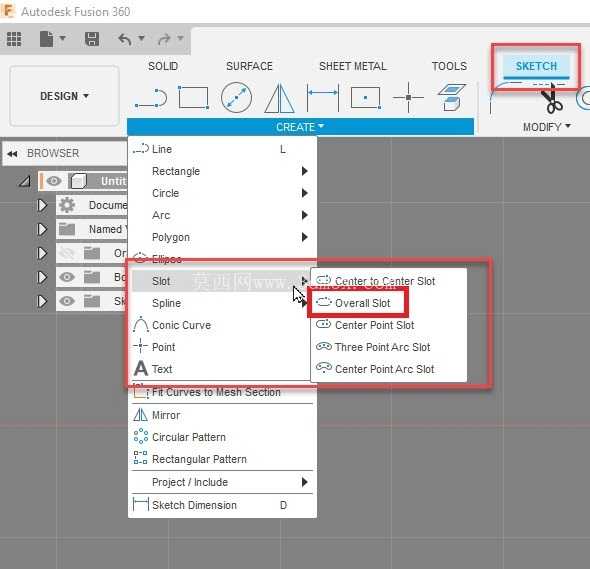590x569 pixels.
Task: Click the File document icon
Action: click(46, 39)
